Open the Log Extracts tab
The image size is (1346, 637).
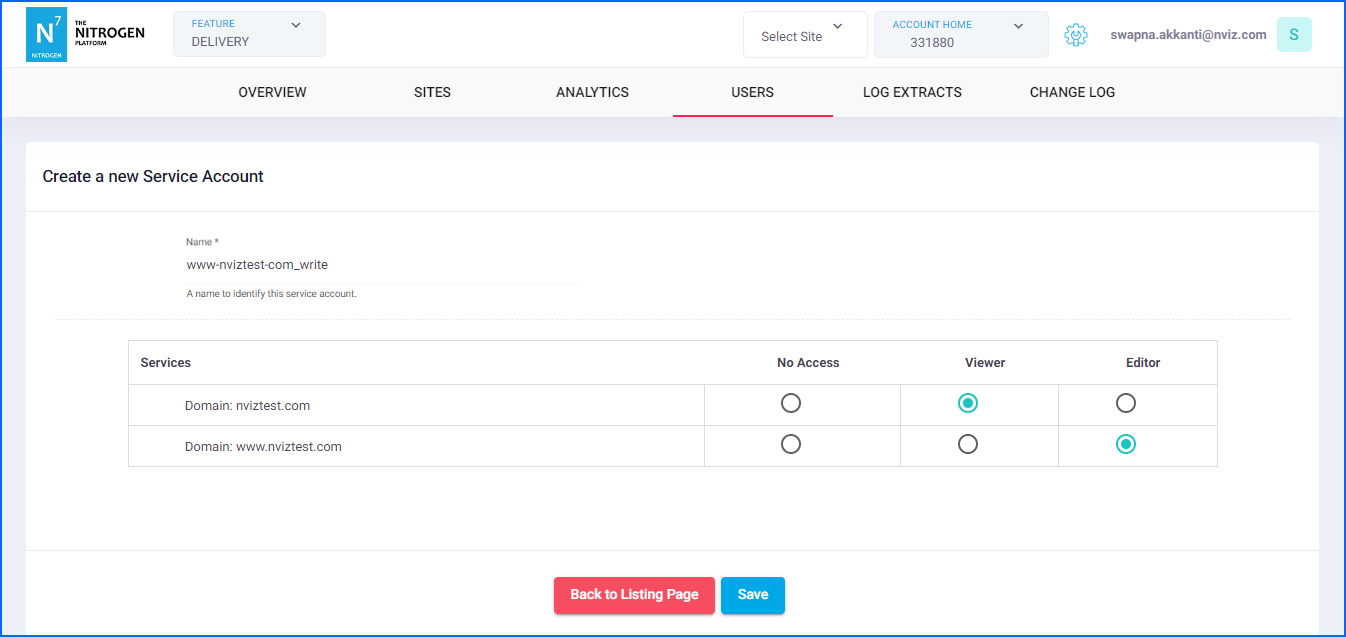click(x=912, y=92)
